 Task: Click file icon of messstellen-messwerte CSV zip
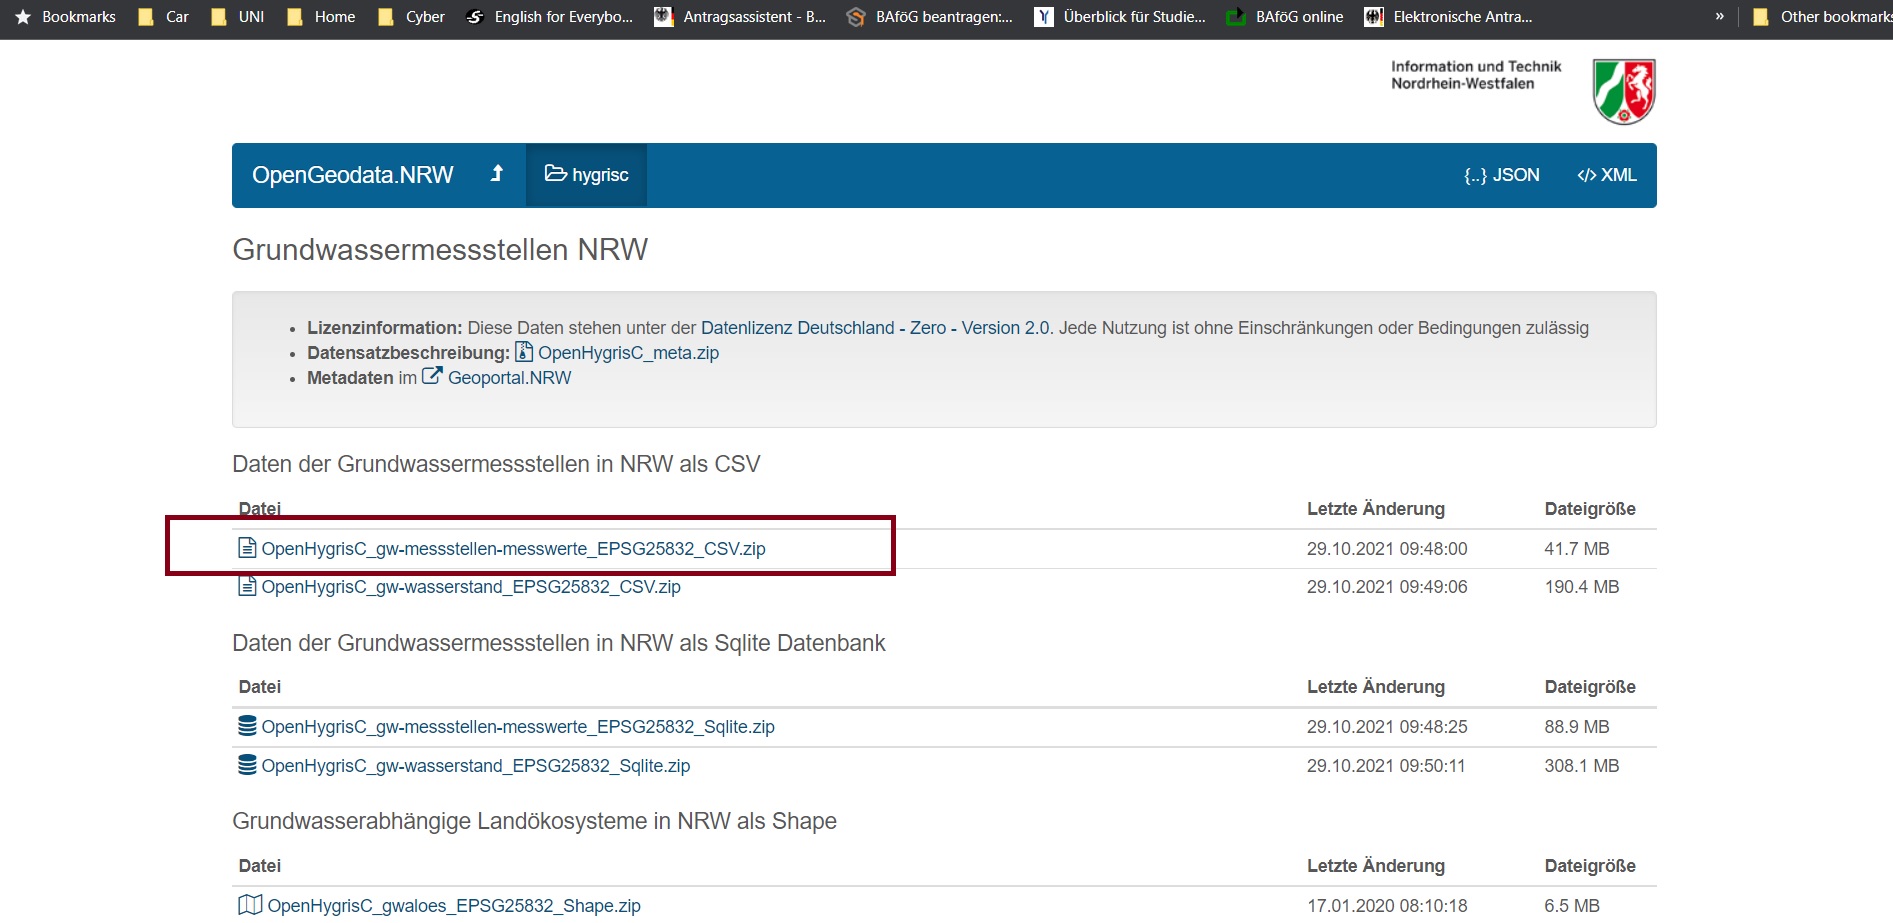click(x=247, y=548)
